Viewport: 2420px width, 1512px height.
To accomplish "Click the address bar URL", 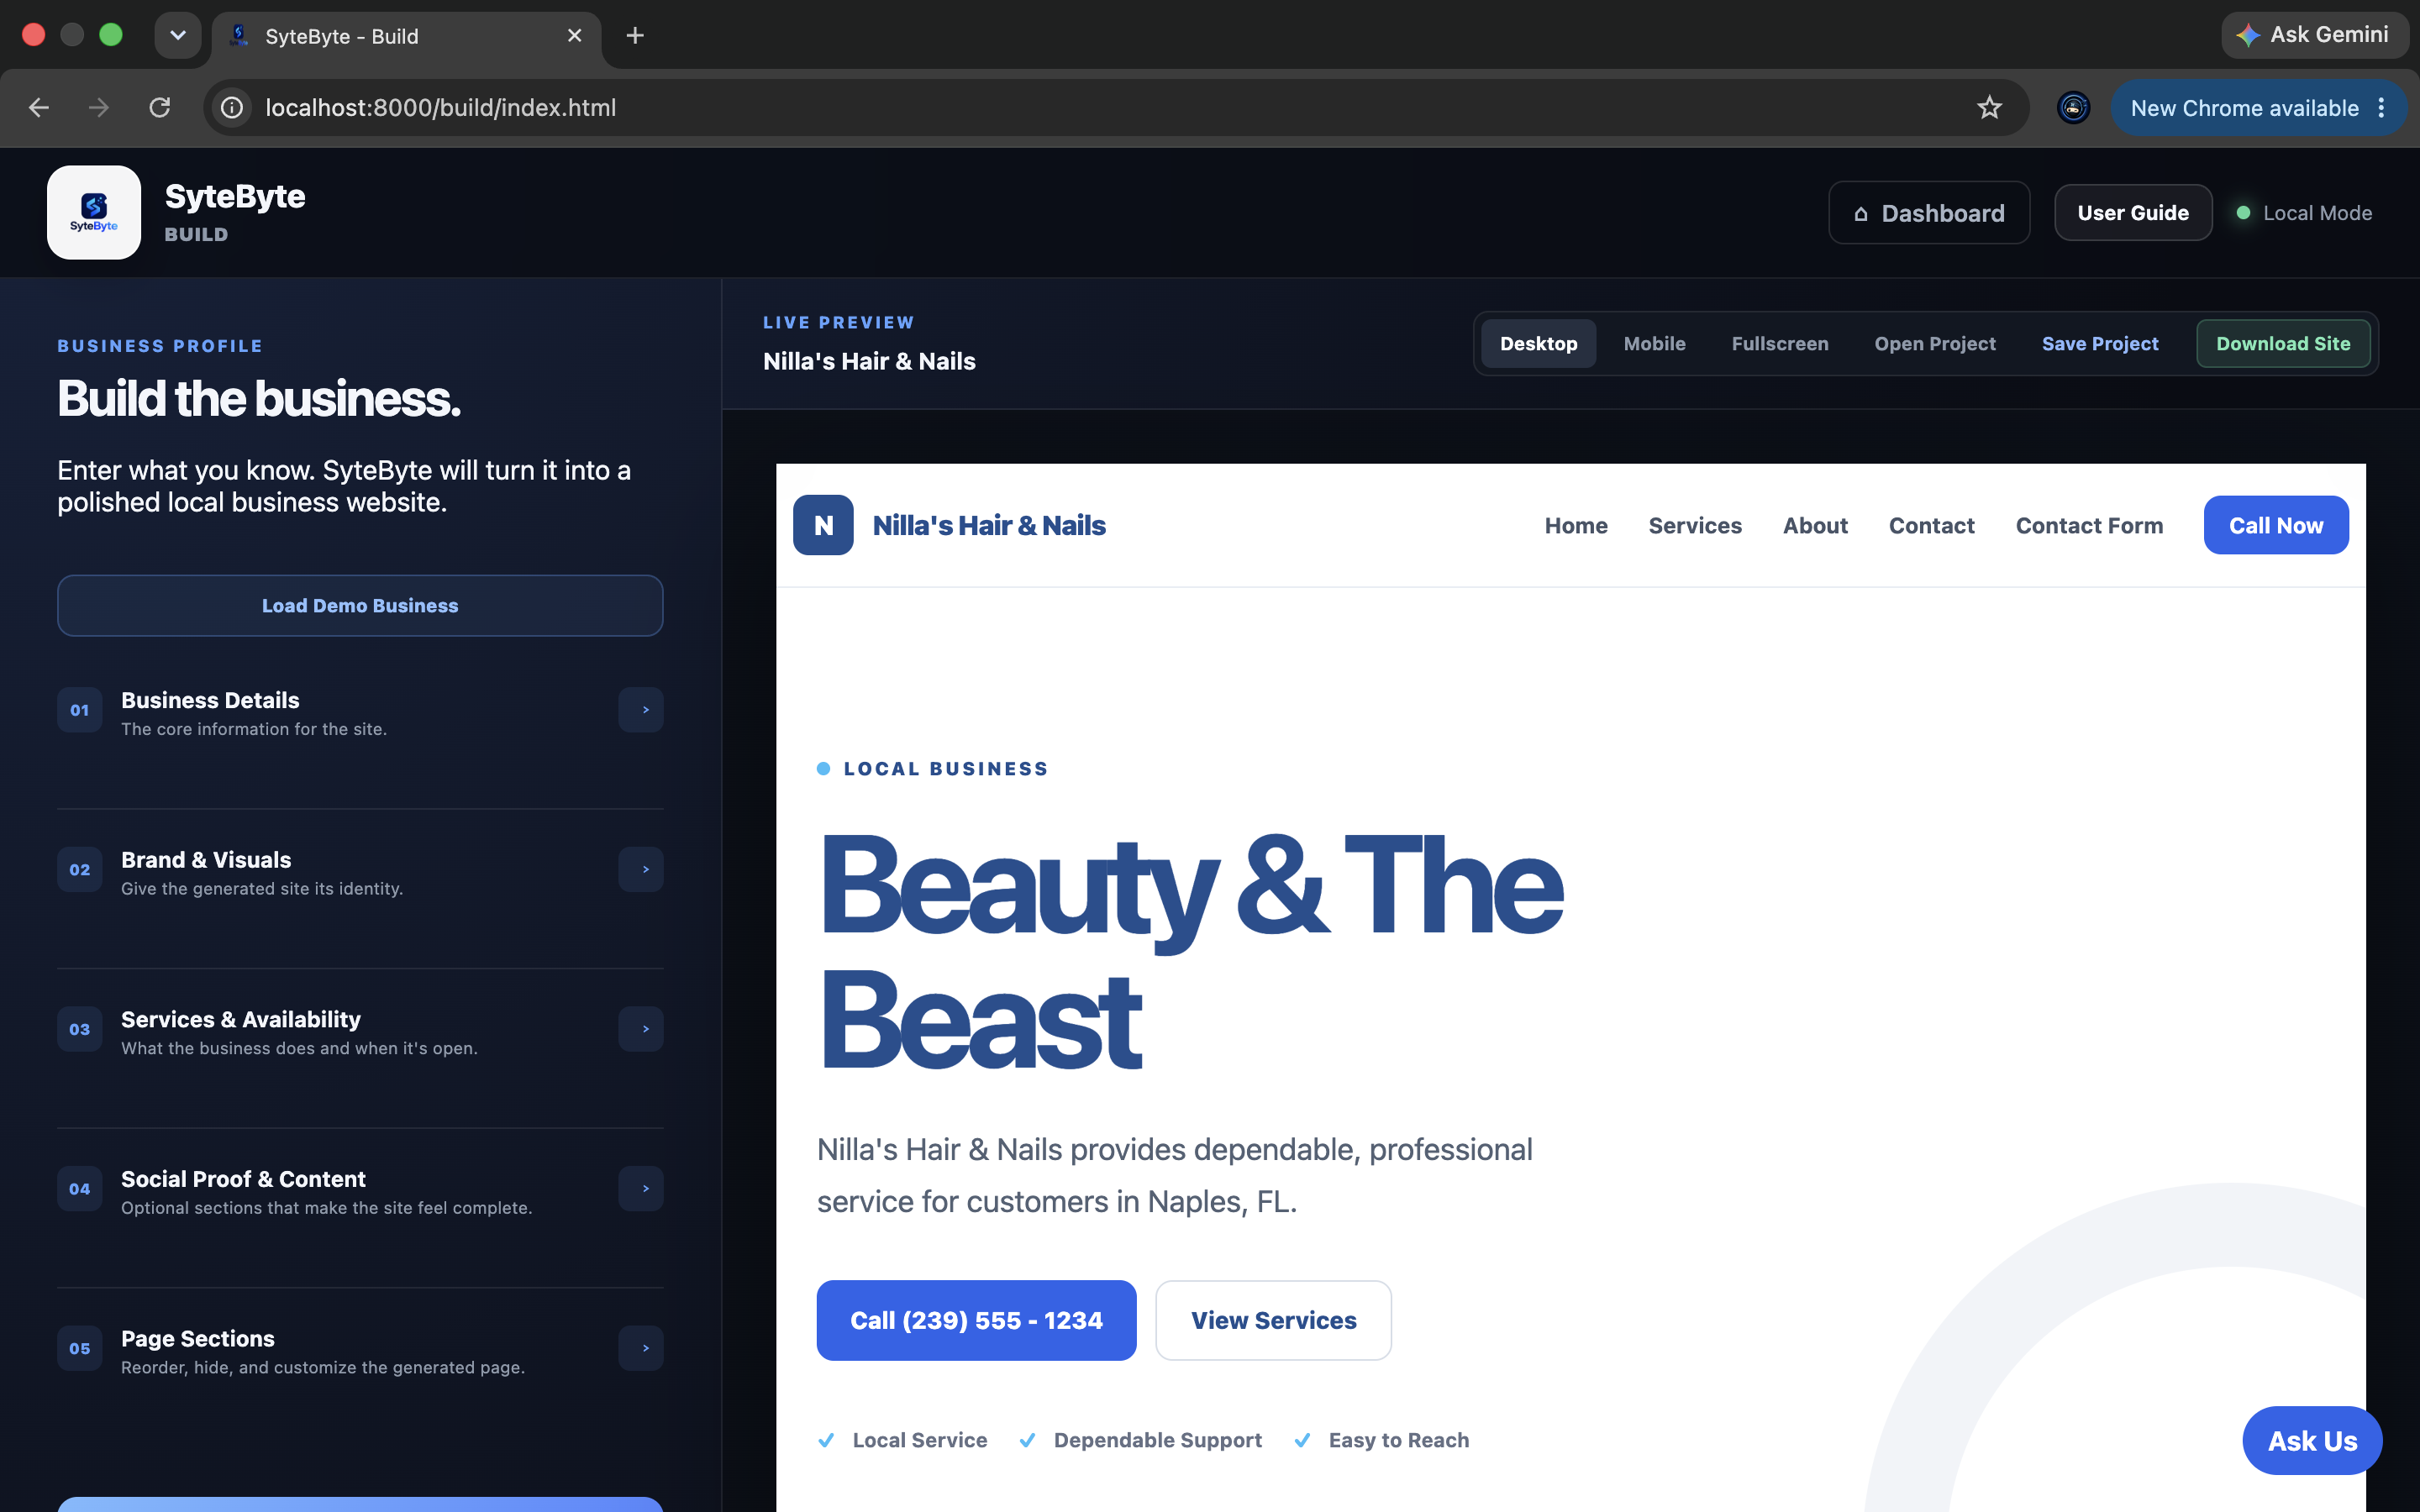I will (441, 107).
